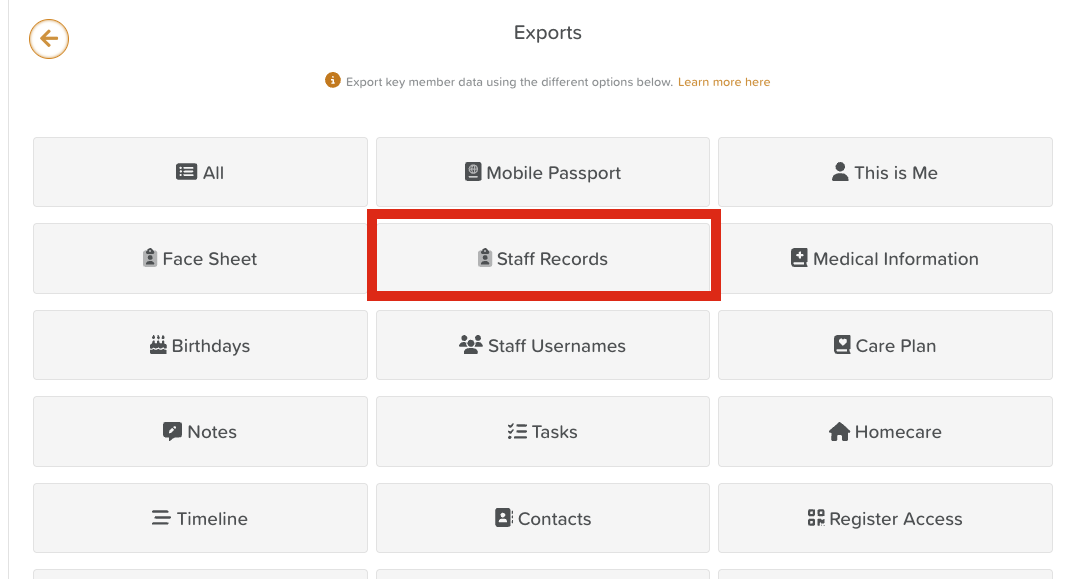This screenshot has width=1083, height=579.
Task: Select the Staff Usernames group icon
Action: [x=470, y=345]
